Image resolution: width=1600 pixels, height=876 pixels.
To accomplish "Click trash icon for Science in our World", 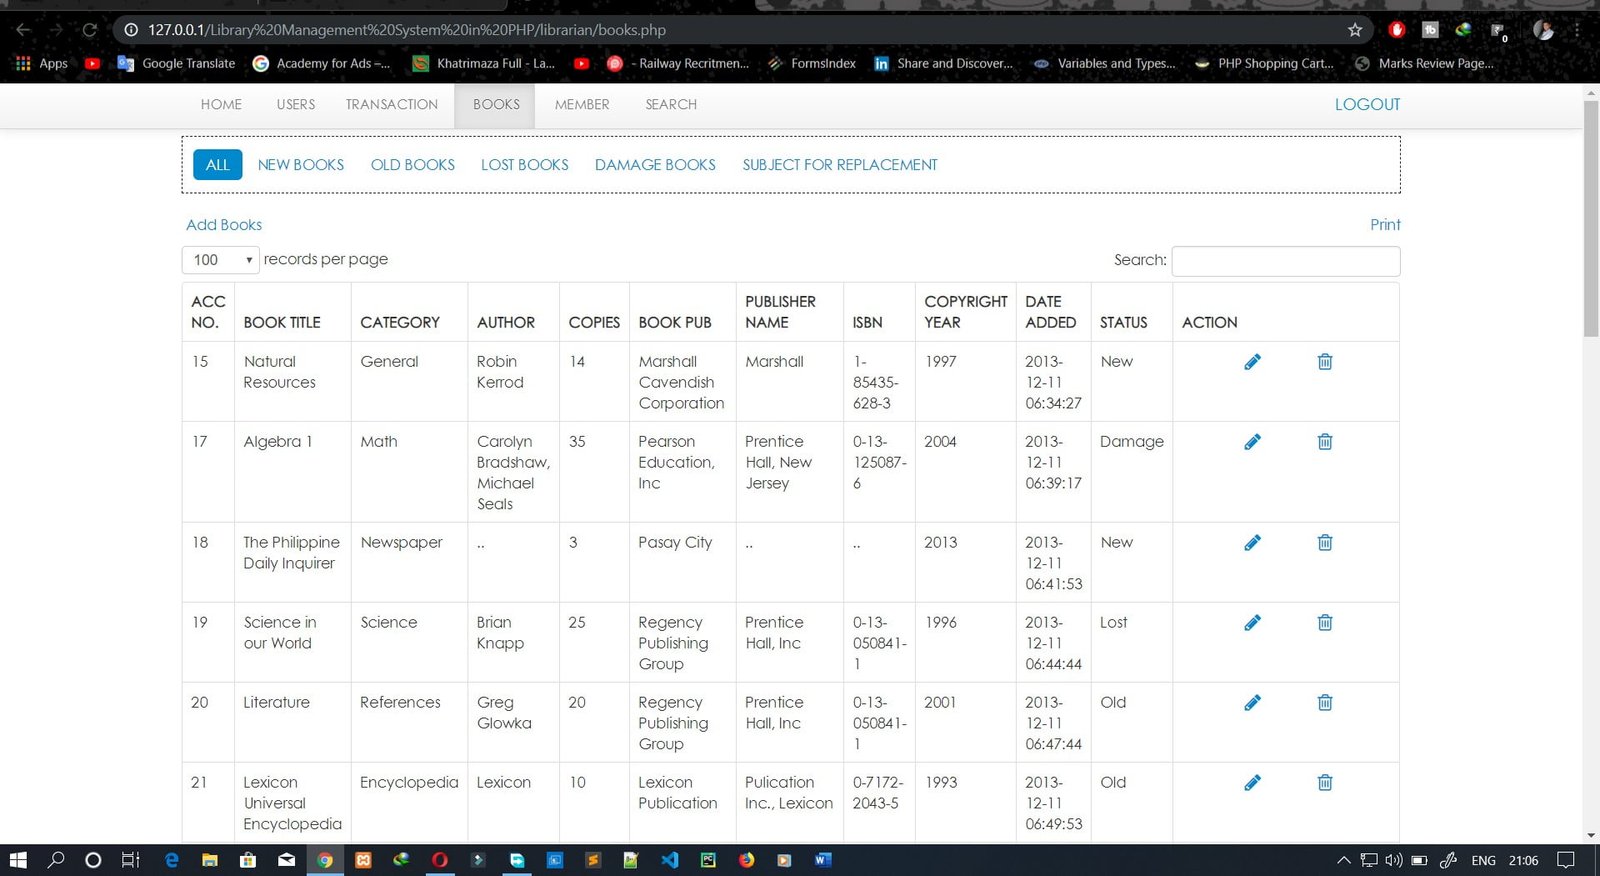I will [x=1325, y=623].
